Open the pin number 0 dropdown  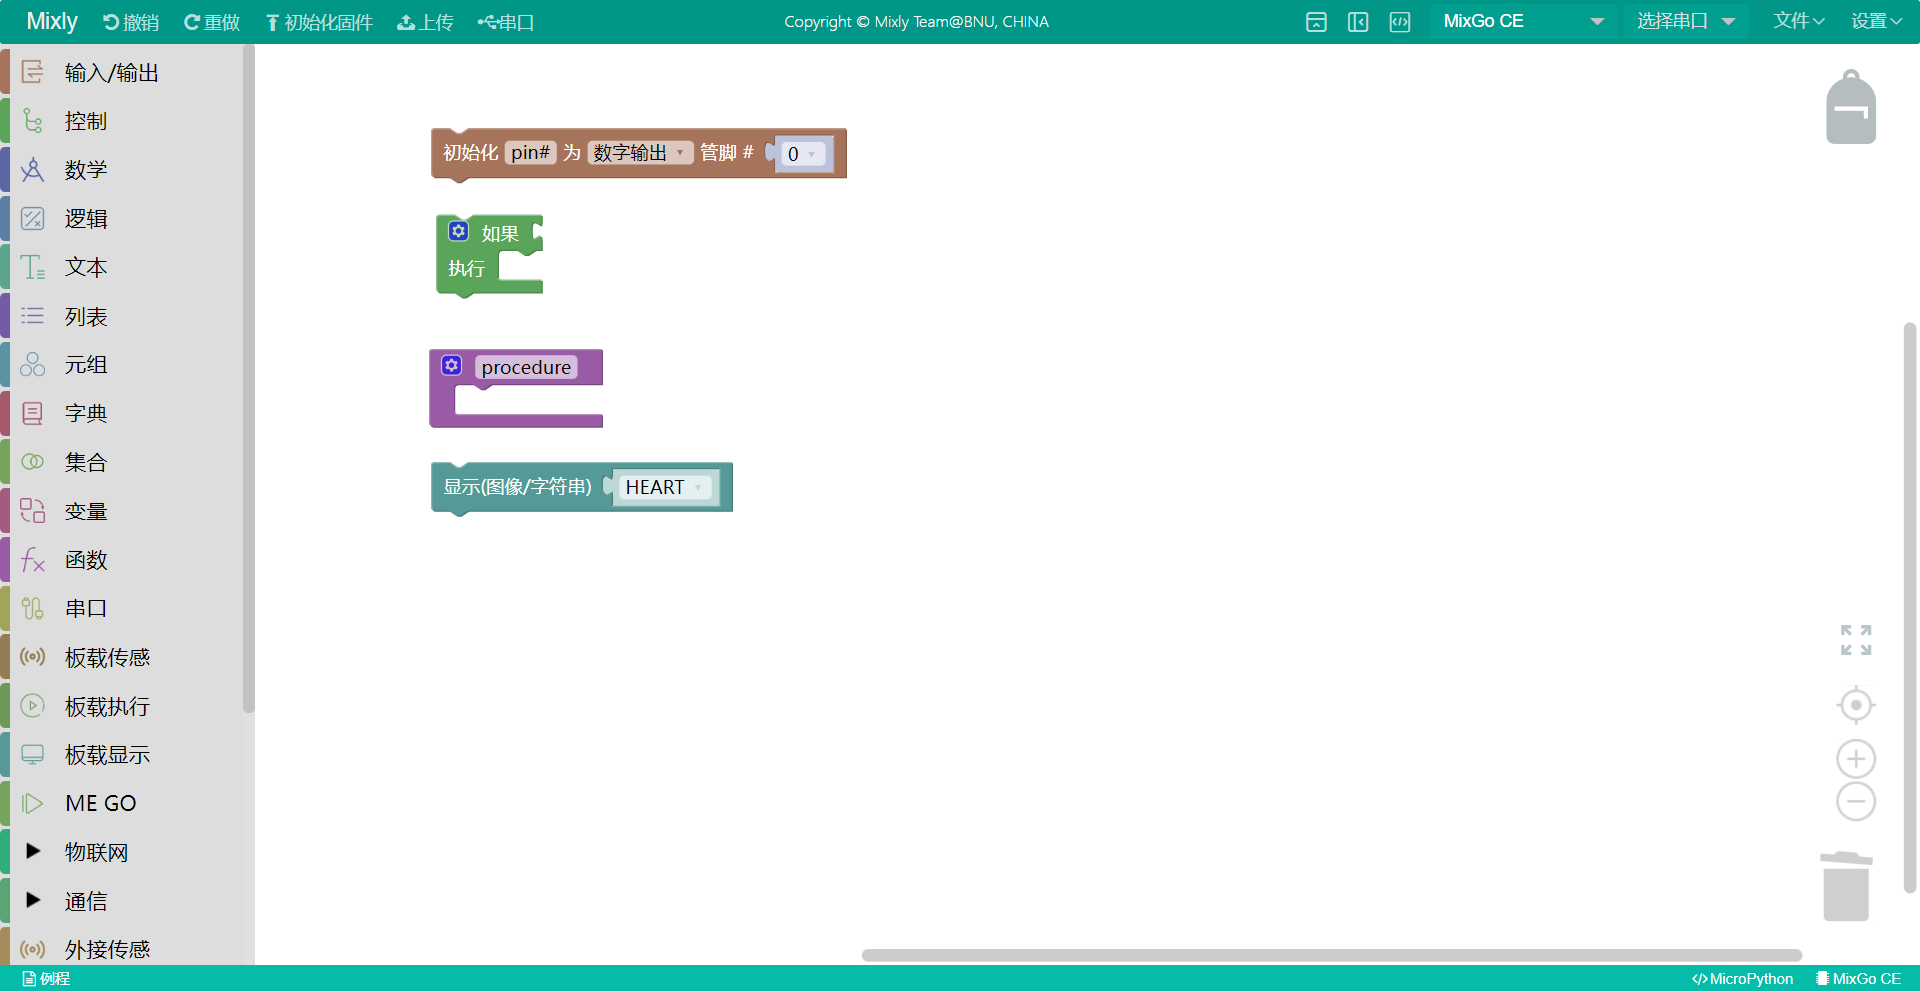pos(803,154)
